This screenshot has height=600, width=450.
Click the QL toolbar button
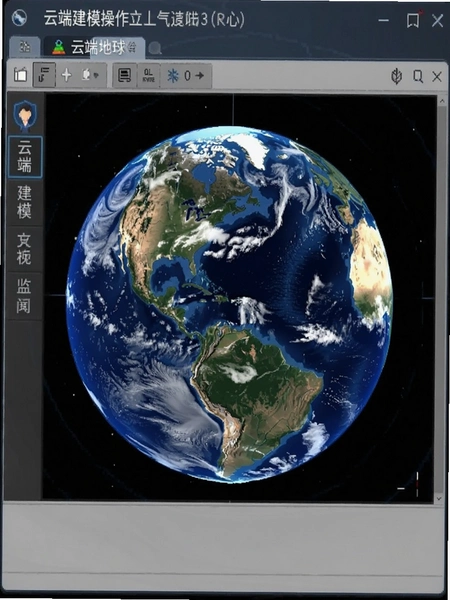tap(148, 75)
